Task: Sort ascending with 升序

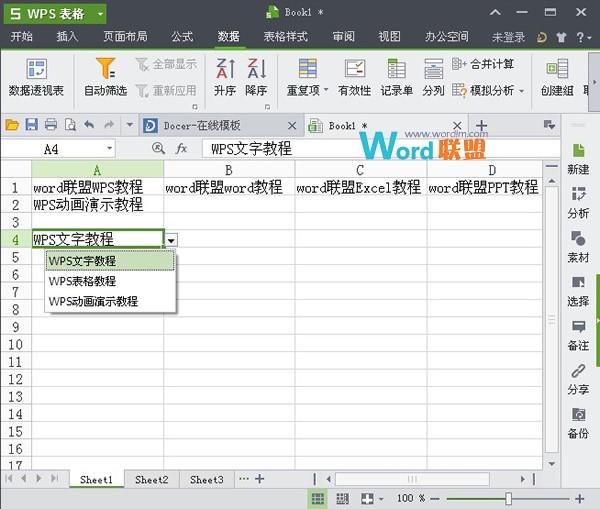Action: [225, 78]
